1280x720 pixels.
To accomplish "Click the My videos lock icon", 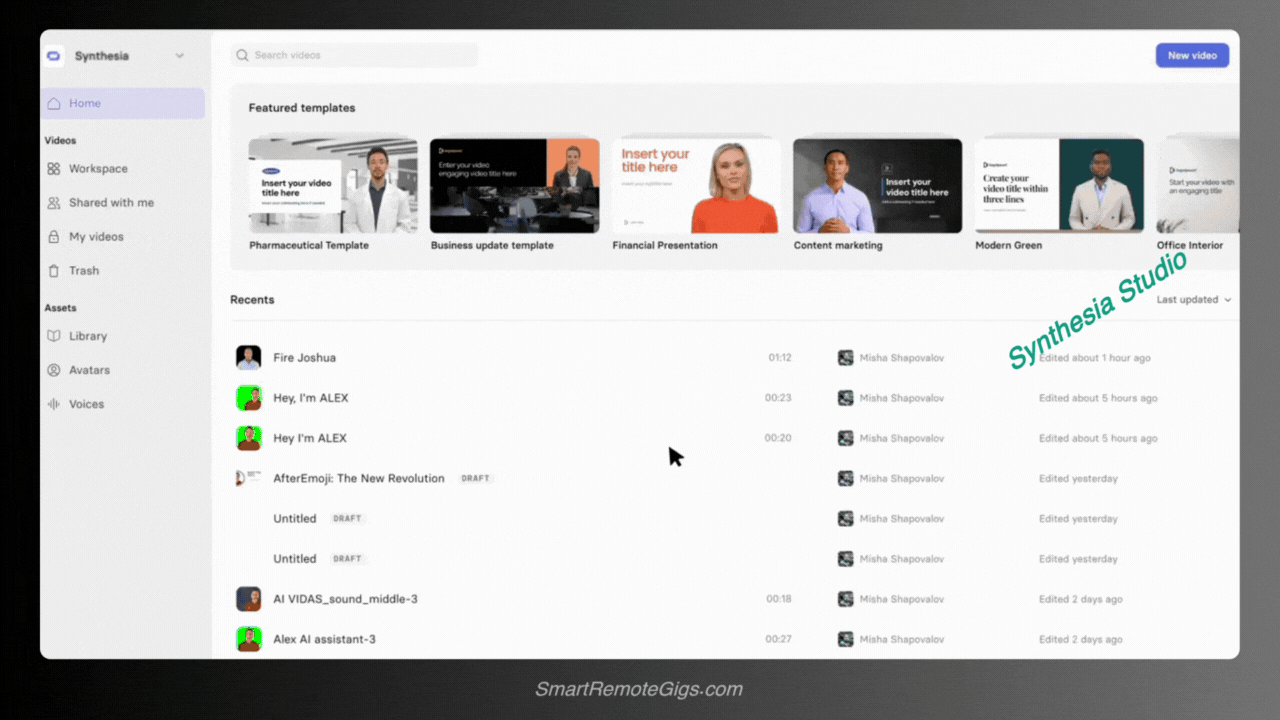I will (x=54, y=237).
